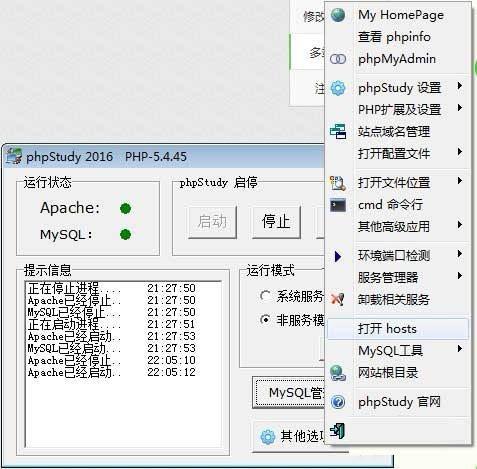The height and width of the screenshot is (469, 477).
Task: Choose 查看 phpinfo menu entry
Action: [398, 37]
